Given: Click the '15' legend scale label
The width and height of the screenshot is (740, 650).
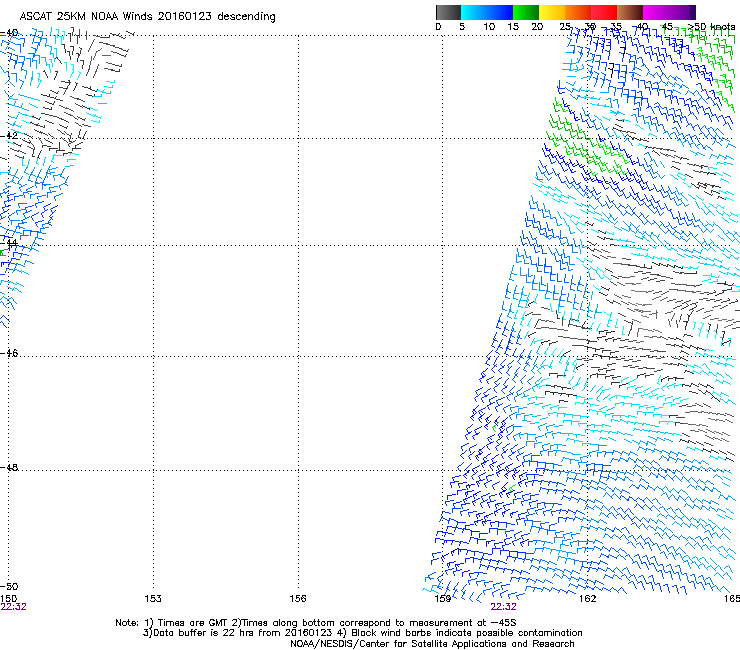Looking at the screenshot, I should click(x=513, y=27).
